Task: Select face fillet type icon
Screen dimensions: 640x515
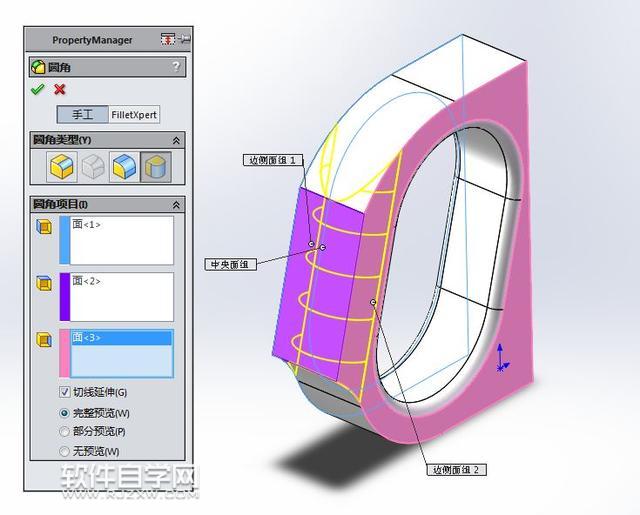Action: coord(124,166)
